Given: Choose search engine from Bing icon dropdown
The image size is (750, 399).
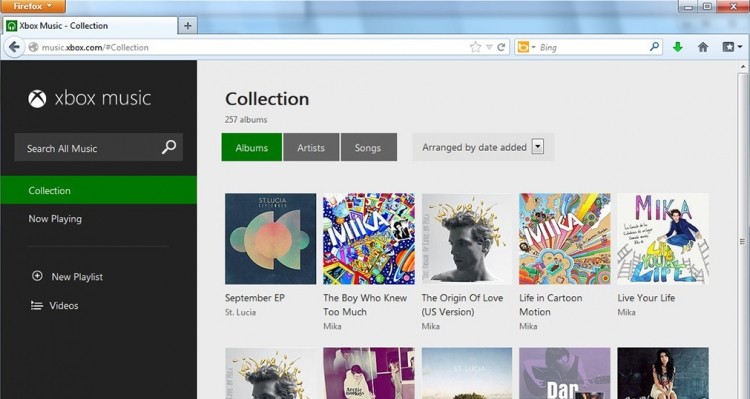Looking at the screenshot, I should tap(526, 47).
